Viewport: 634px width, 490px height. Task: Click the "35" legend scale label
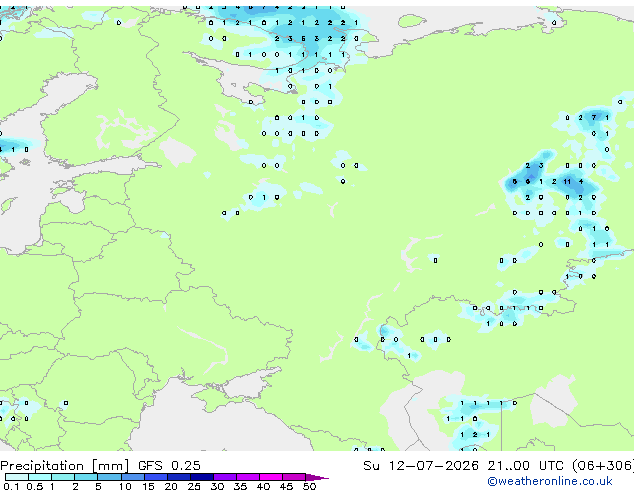(240, 486)
